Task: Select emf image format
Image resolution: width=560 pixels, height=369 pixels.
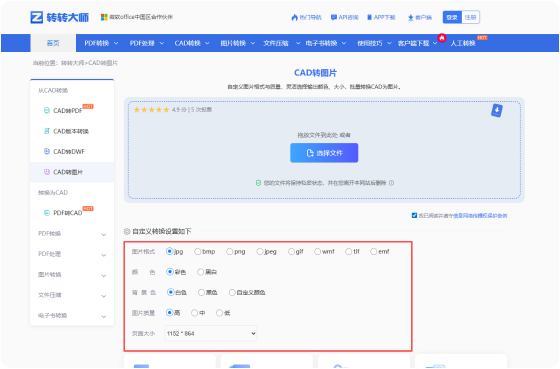Action: (x=374, y=251)
